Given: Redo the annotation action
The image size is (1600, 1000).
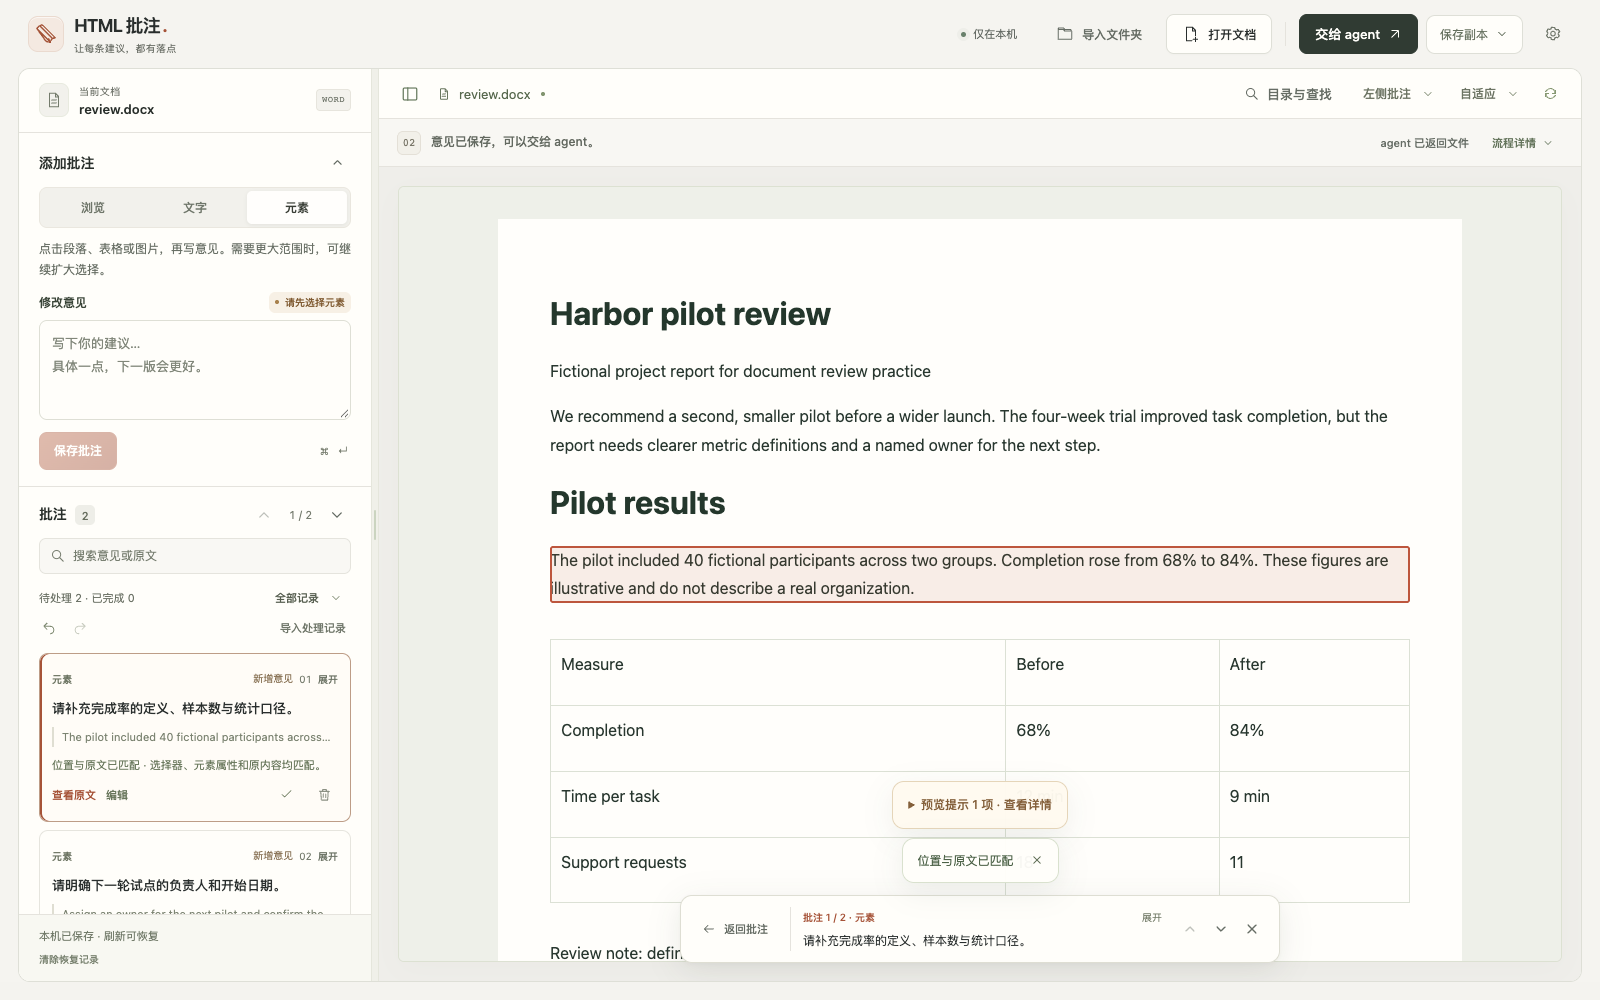Looking at the screenshot, I should (x=80, y=628).
